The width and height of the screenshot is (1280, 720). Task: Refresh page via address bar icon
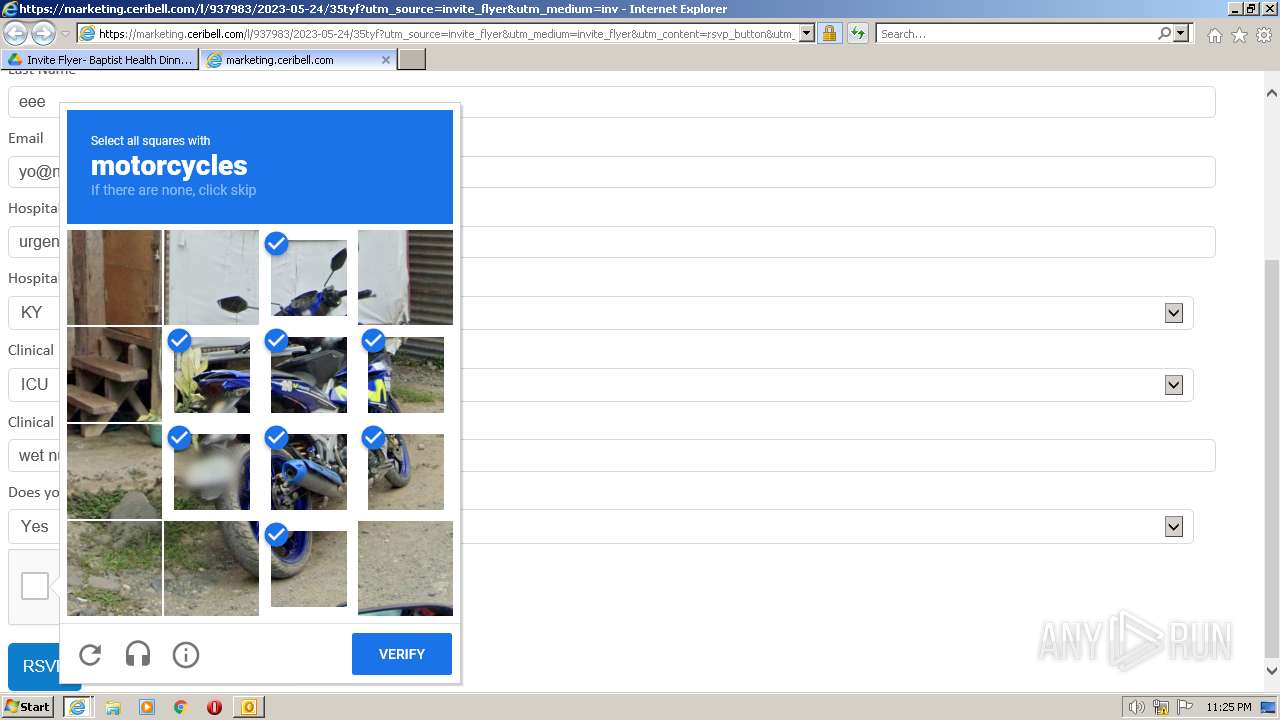858,33
